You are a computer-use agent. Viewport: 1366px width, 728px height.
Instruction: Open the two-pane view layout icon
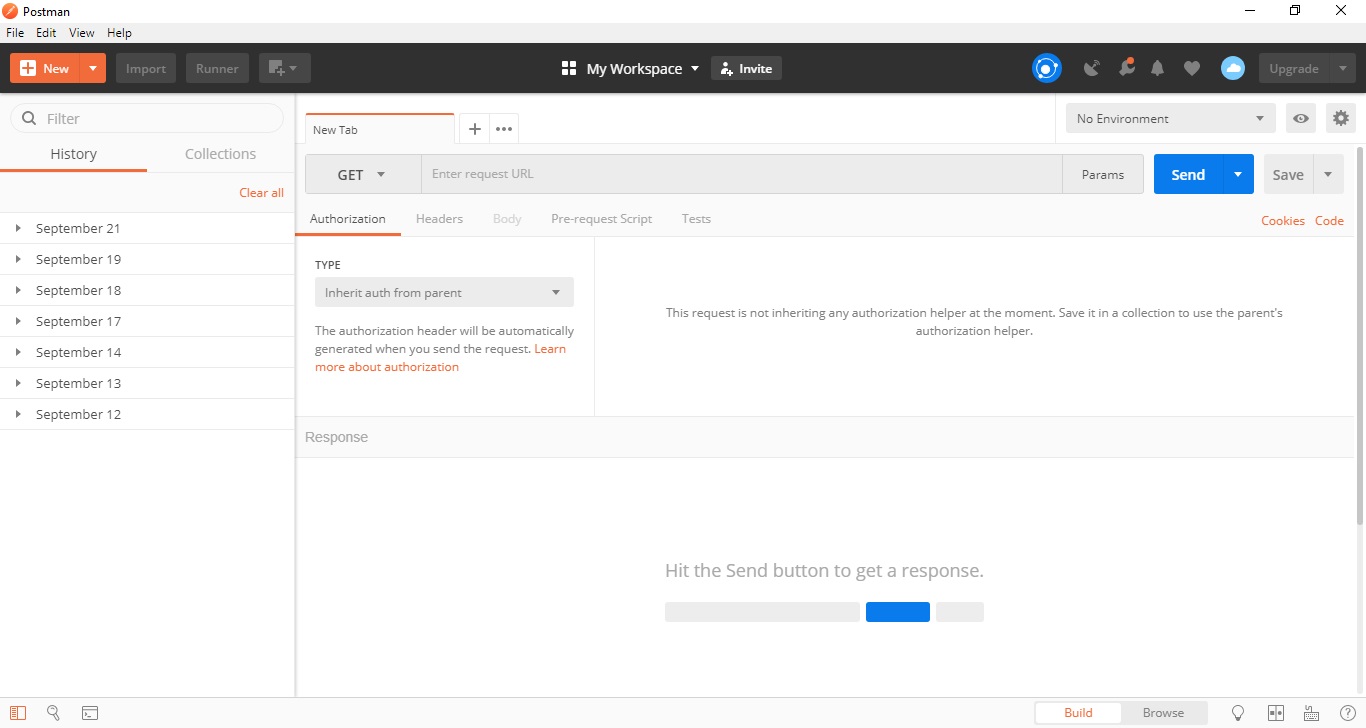pos(1276,712)
